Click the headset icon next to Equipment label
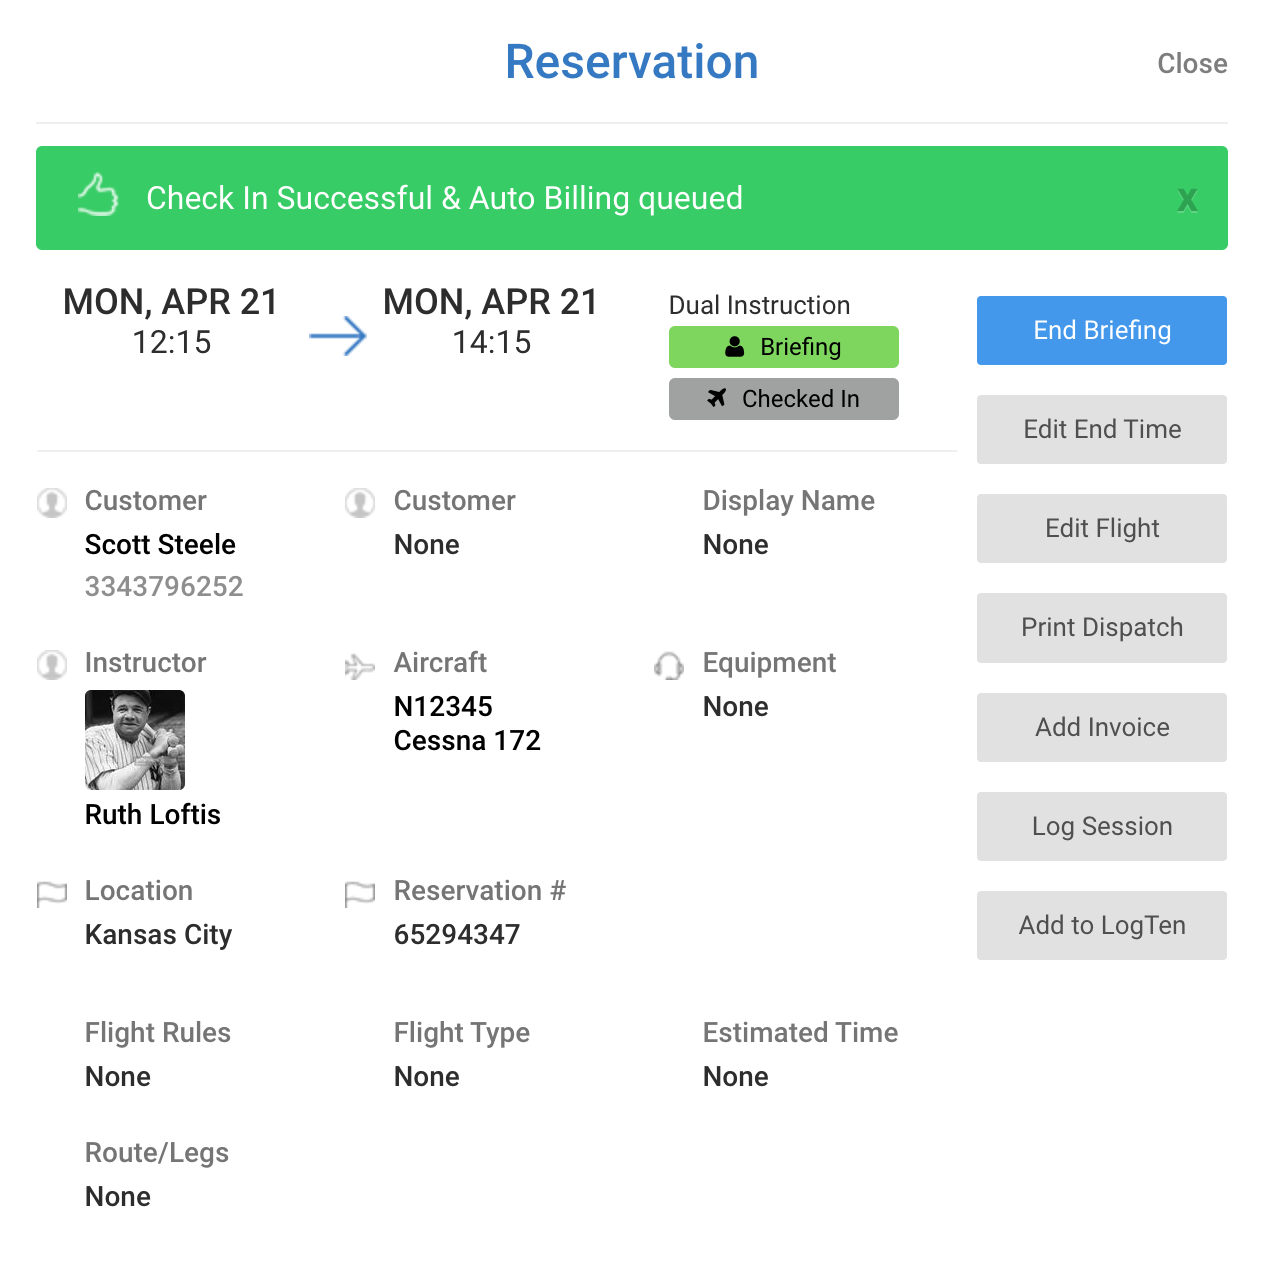The height and width of the screenshot is (1268, 1268). [x=668, y=666]
